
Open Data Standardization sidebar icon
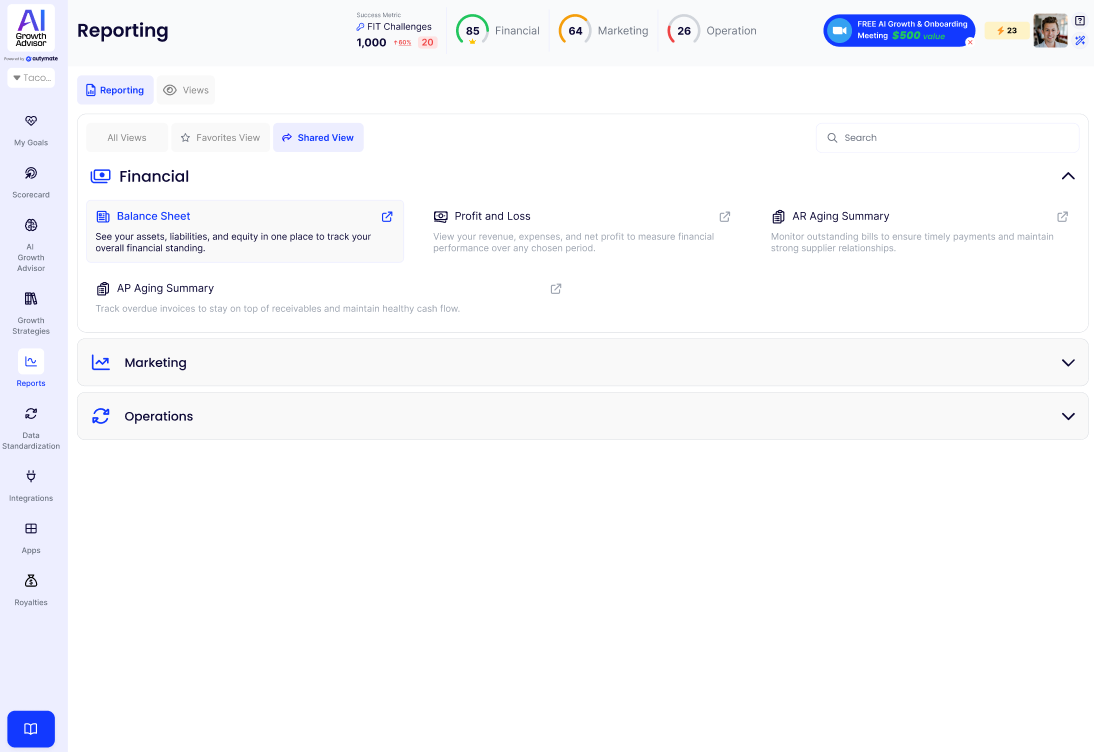pyautogui.click(x=31, y=414)
